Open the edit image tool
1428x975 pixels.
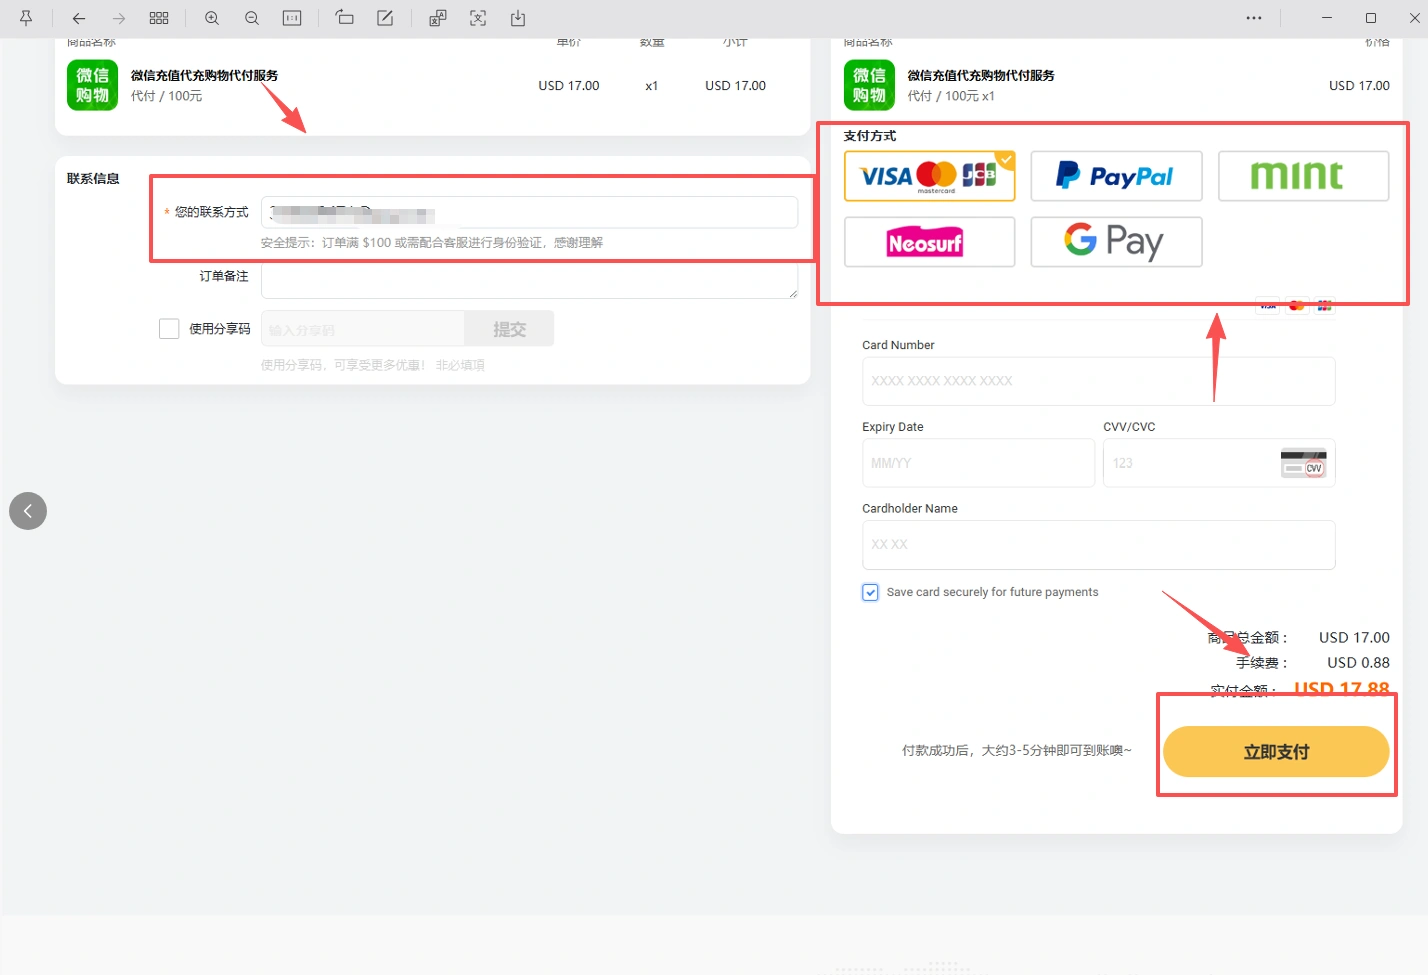pos(385,18)
